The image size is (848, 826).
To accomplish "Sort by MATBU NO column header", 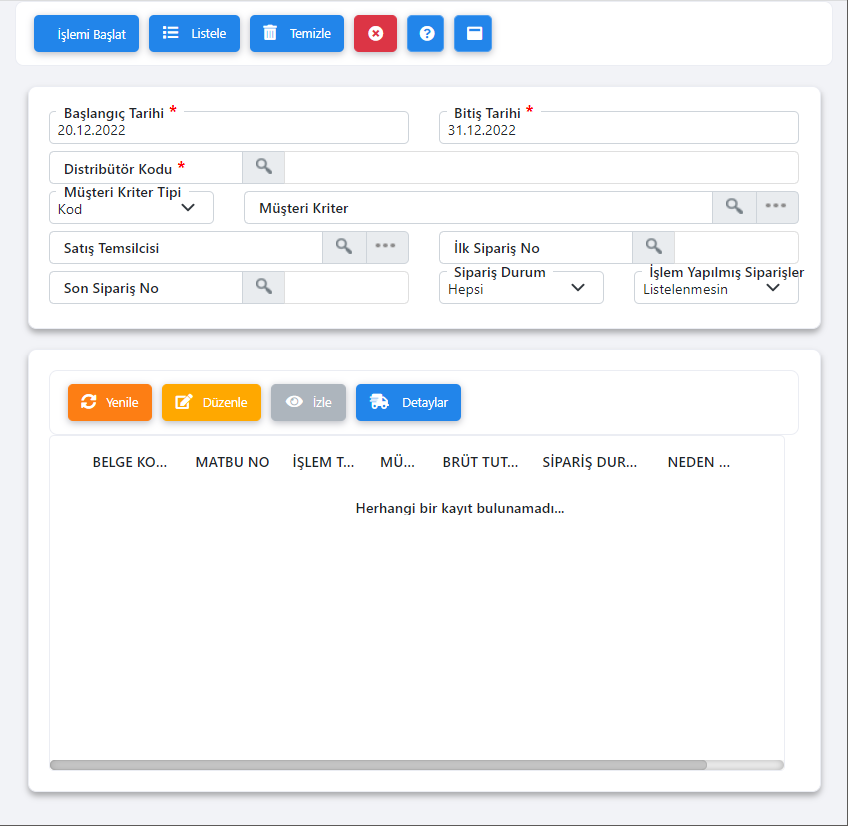I will [233, 462].
